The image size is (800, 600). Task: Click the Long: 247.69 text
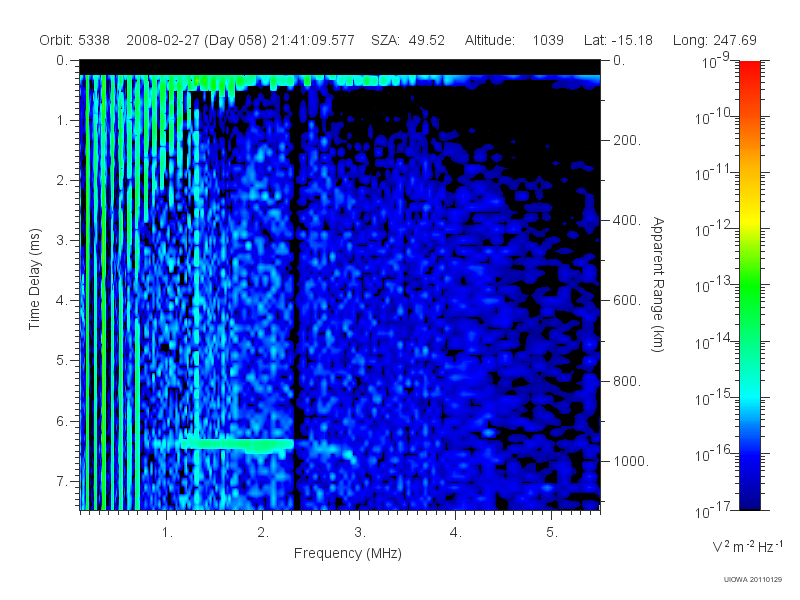[x=714, y=40]
